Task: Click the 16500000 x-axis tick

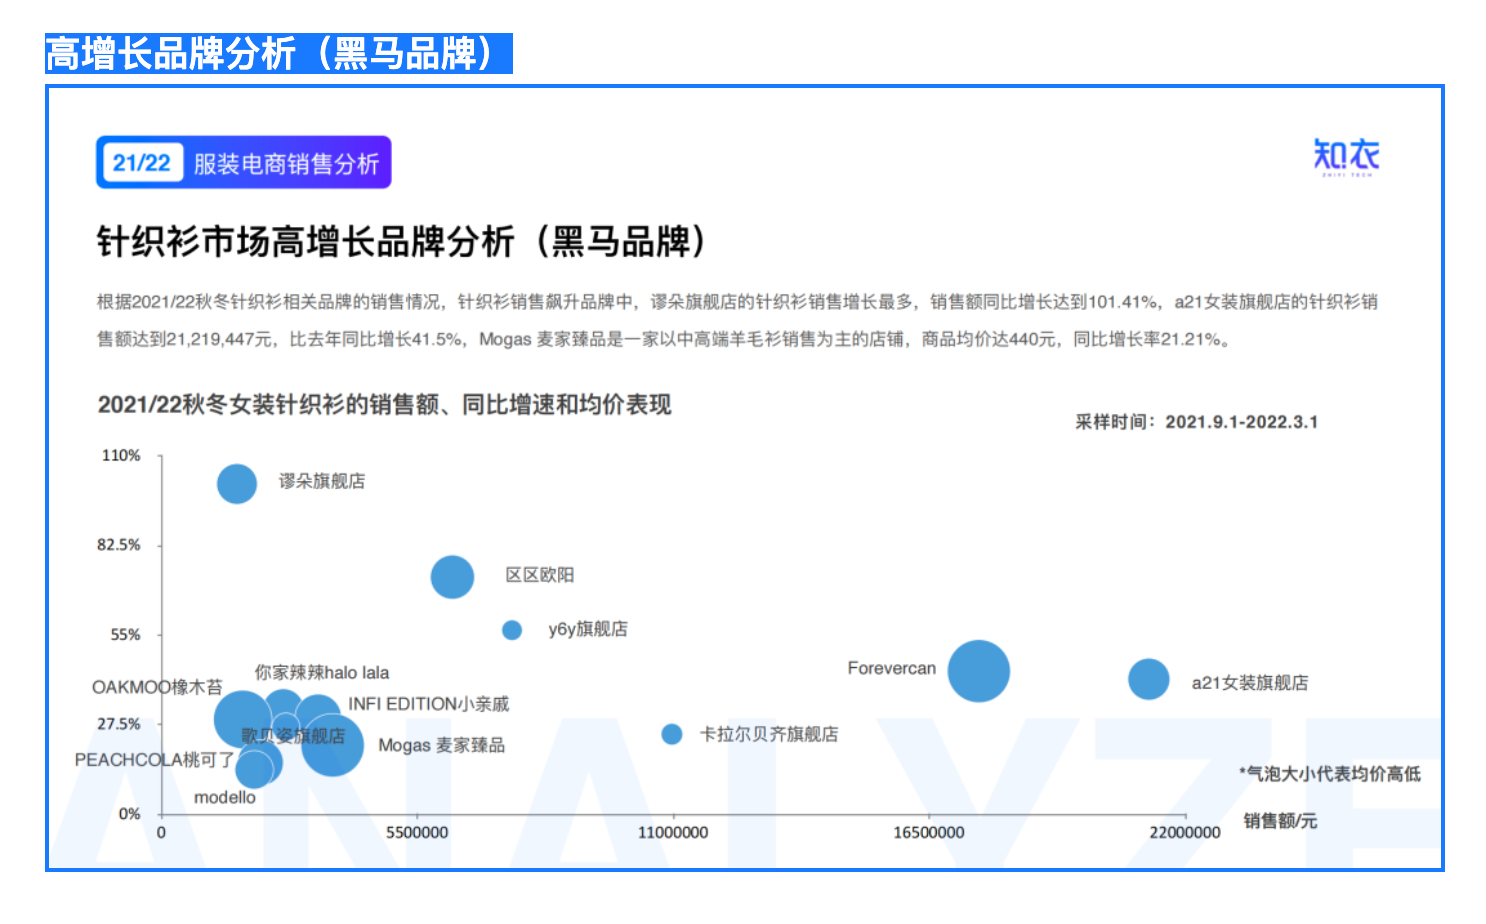Action: point(929,833)
